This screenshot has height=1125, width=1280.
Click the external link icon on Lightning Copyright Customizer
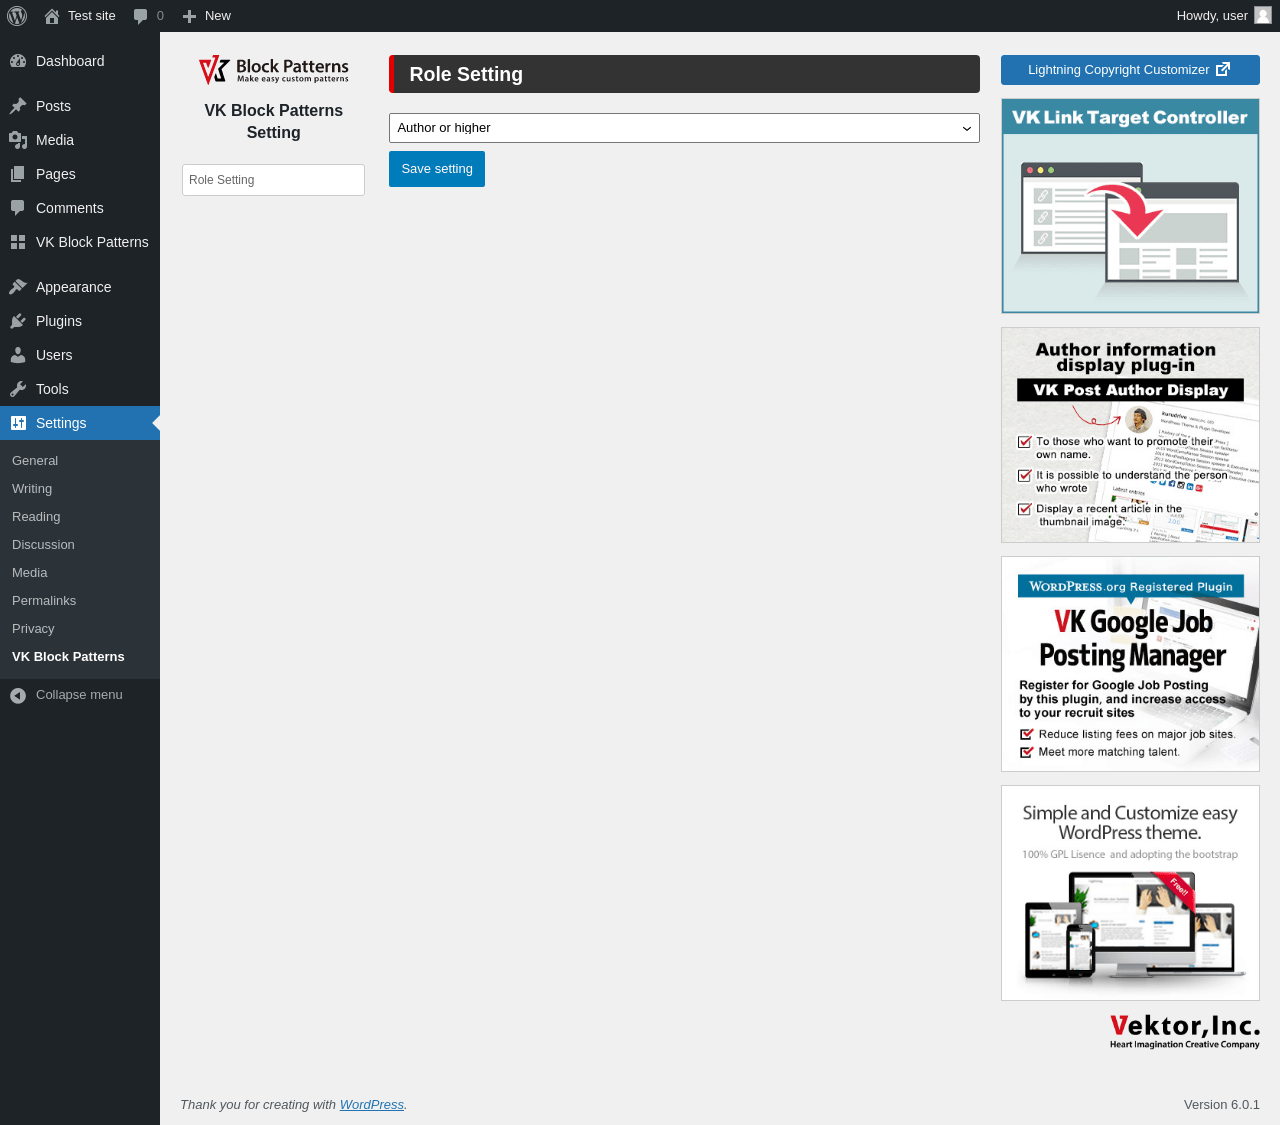[x=1223, y=69]
